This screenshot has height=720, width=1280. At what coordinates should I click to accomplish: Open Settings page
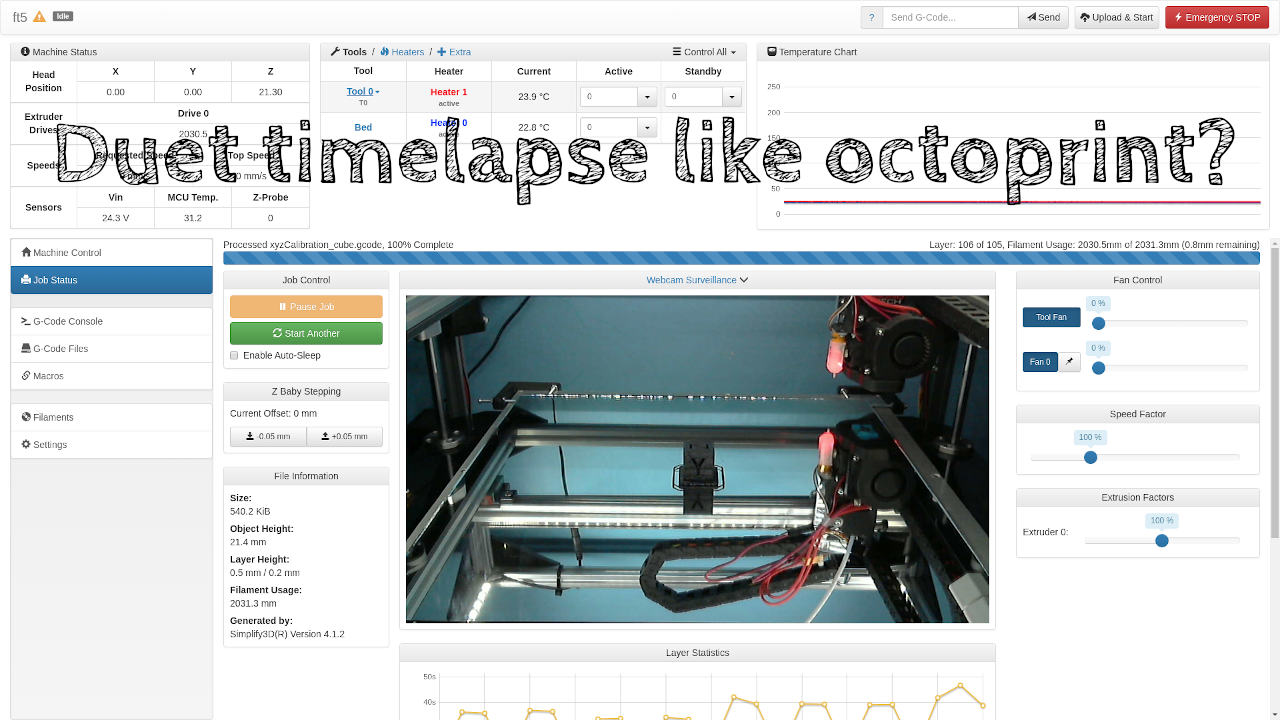[x=112, y=444]
